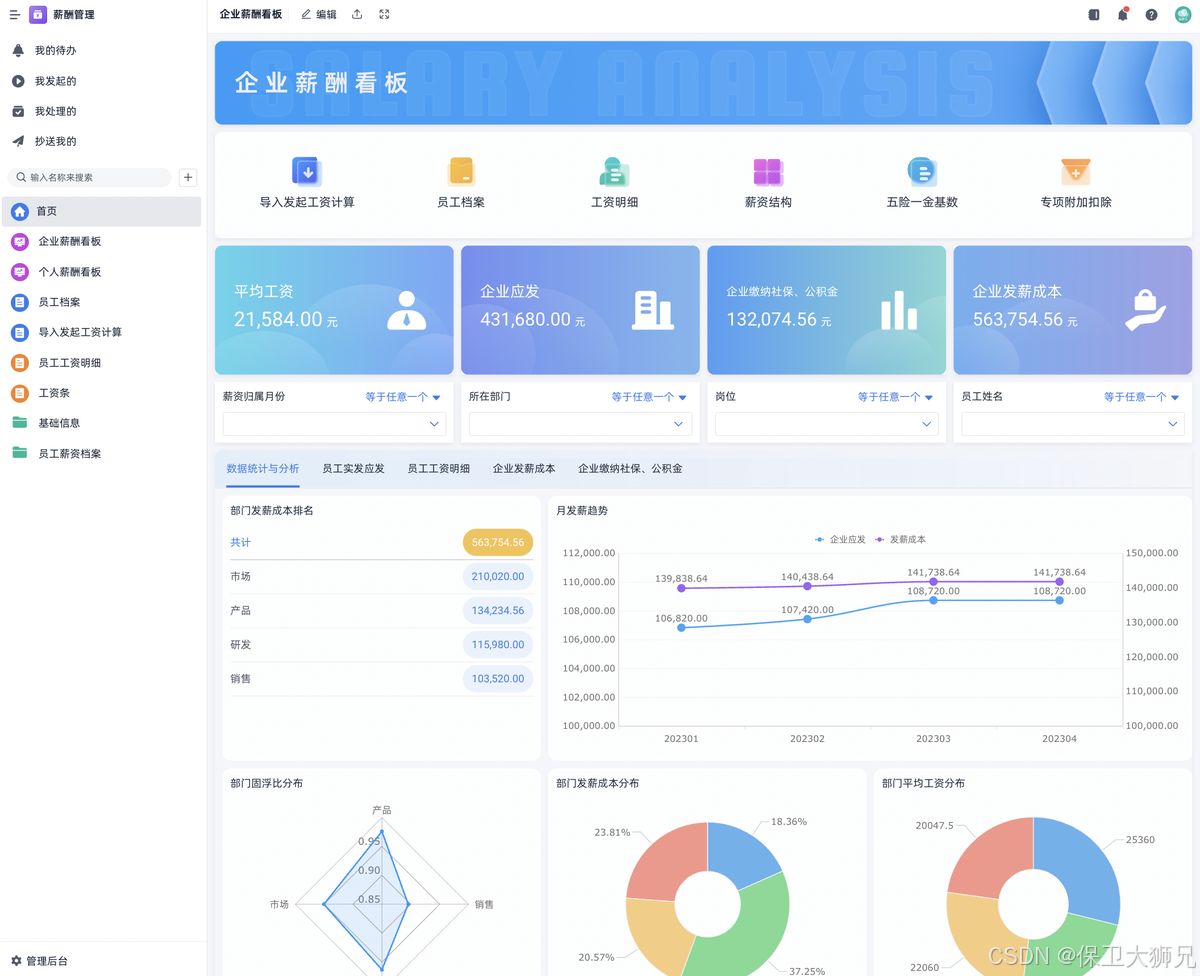The height and width of the screenshot is (976, 1200).
Task: Switch to 数据统计与分析 tab
Action: click(263, 468)
